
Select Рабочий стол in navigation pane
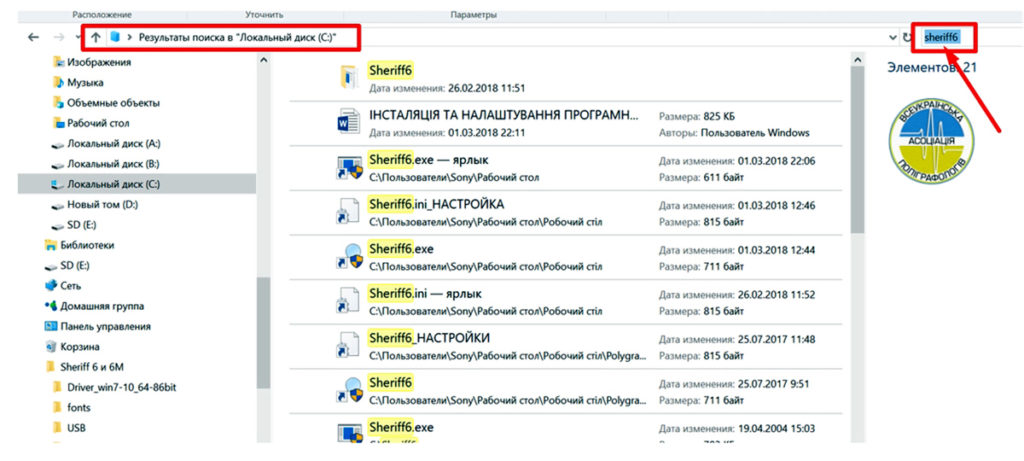click(98, 123)
